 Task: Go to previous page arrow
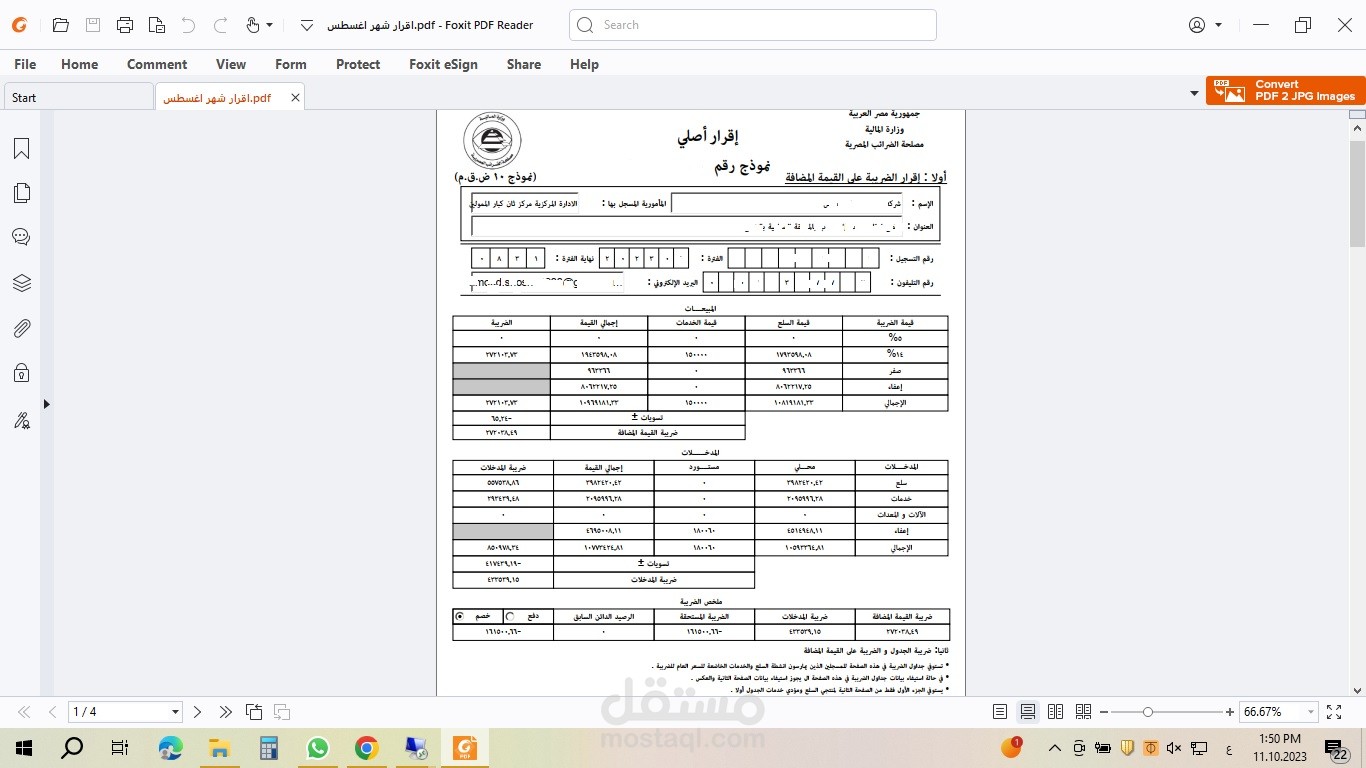(52, 712)
